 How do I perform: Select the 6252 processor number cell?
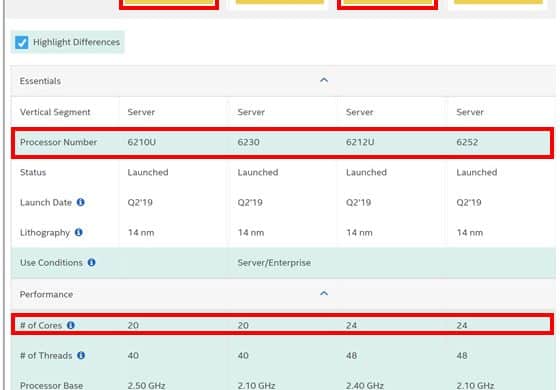(467, 142)
